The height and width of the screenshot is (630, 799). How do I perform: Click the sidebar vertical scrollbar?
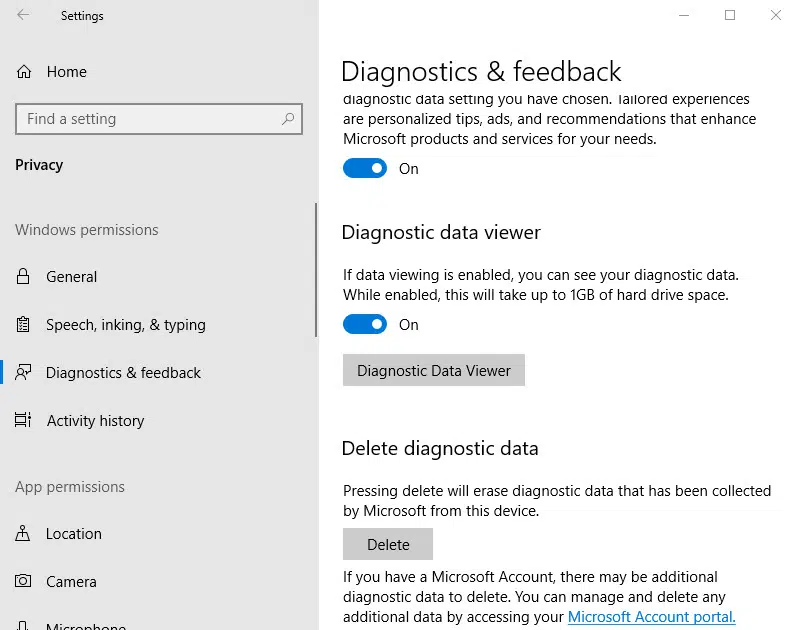316,270
